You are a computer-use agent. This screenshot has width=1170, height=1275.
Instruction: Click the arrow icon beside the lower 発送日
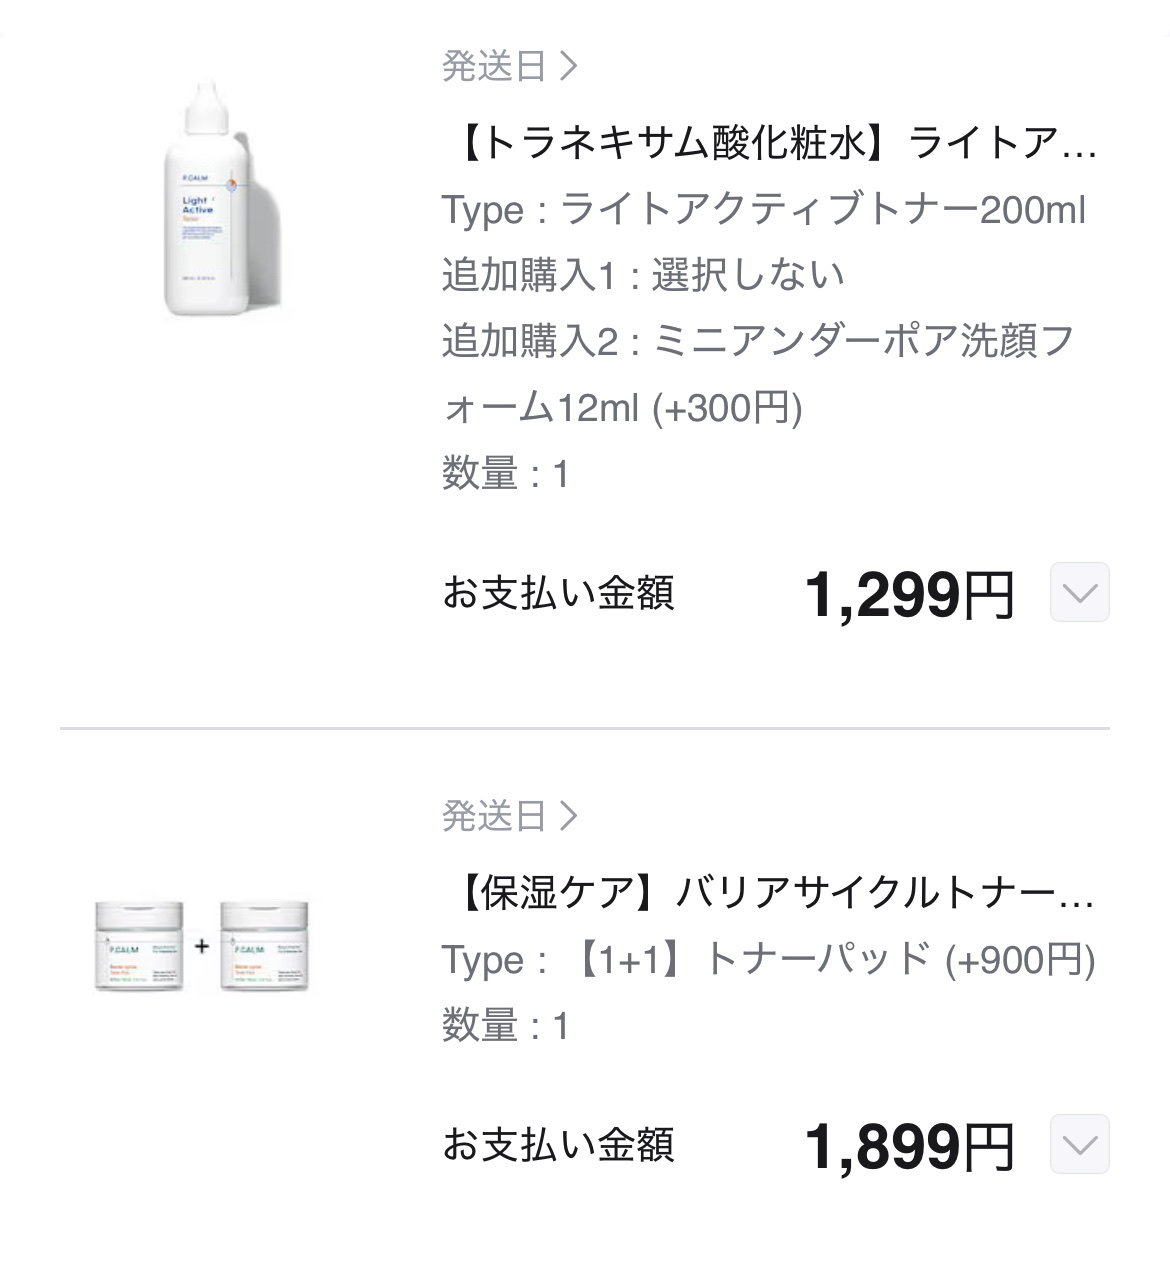coord(569,817)
